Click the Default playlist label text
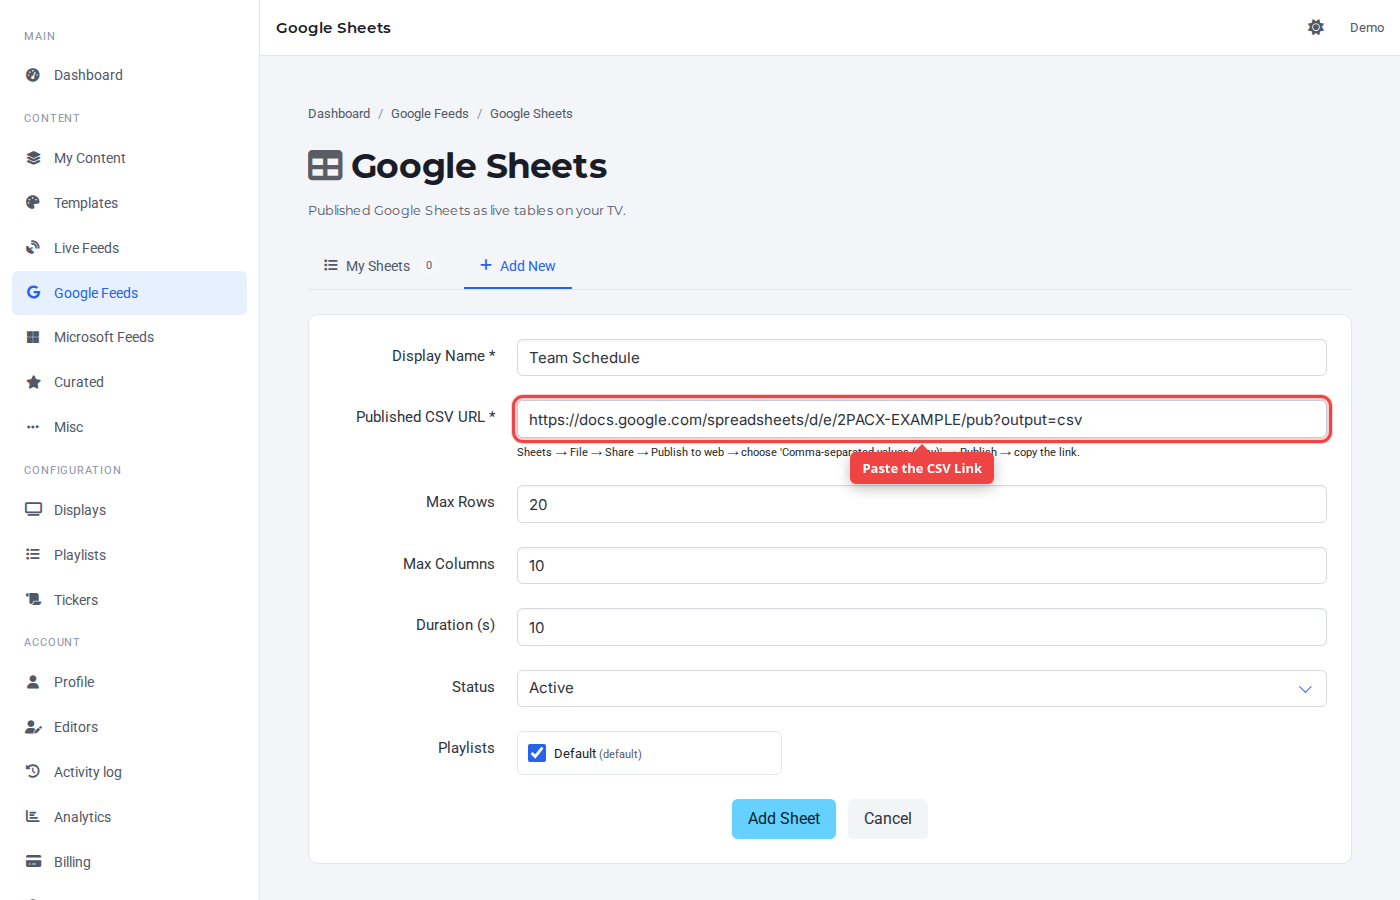Image resolution: width=1400 pixels, height=900 pixels. (598, 754)
